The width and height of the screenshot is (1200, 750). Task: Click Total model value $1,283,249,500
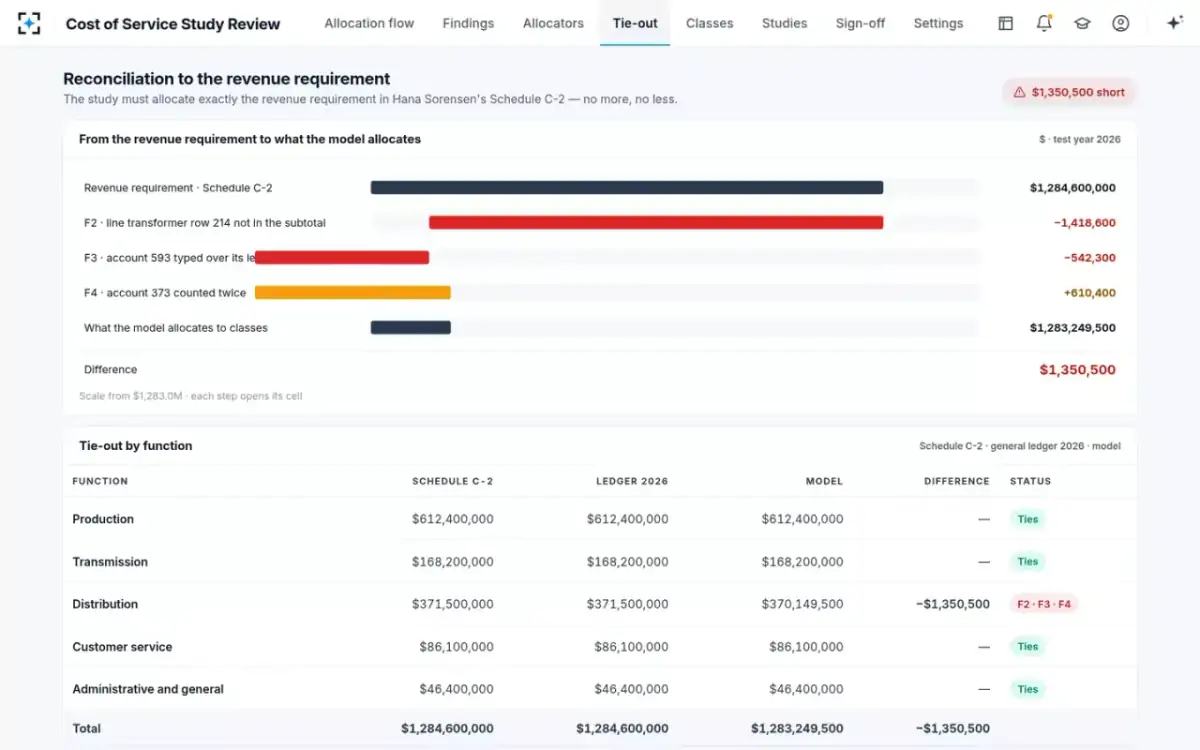point(797,728)
